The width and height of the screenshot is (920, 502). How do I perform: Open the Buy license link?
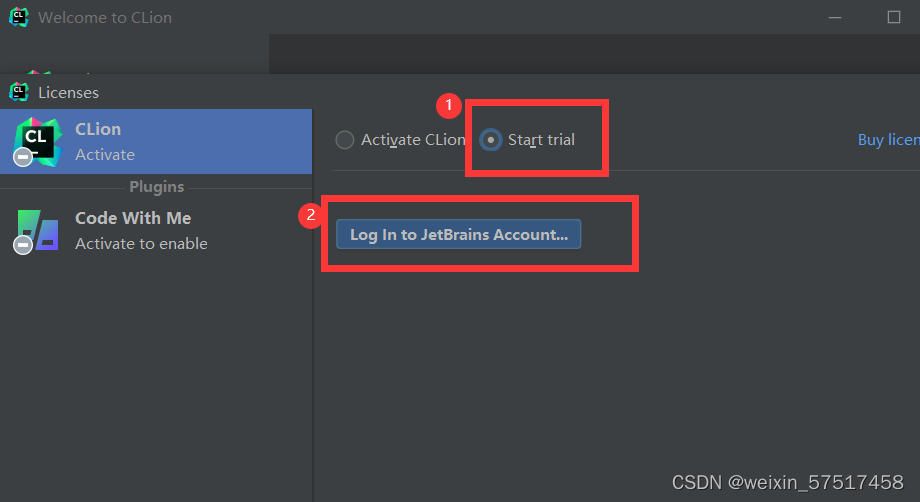click(x=888, y=140)
